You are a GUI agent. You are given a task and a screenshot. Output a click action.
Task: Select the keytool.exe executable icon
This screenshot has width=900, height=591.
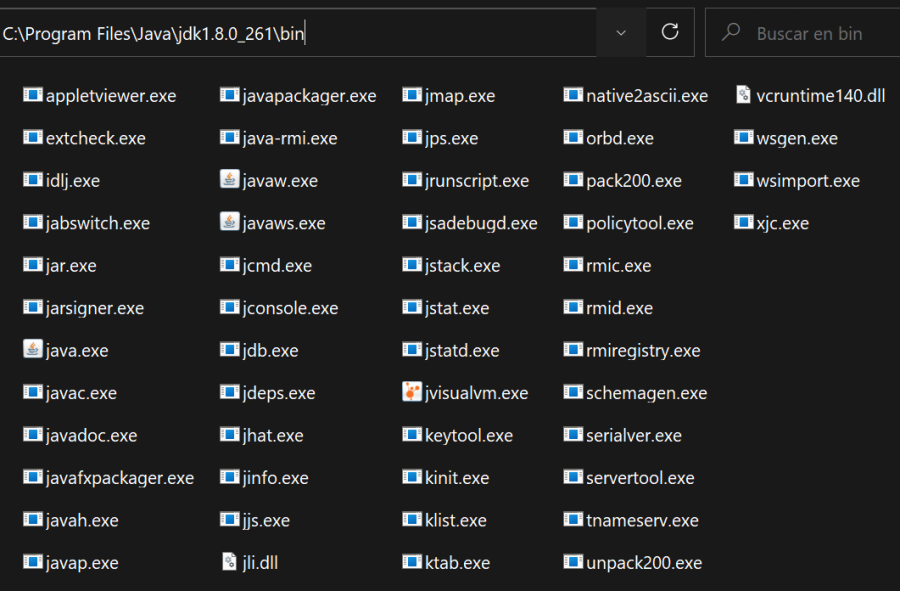point(411,435)
